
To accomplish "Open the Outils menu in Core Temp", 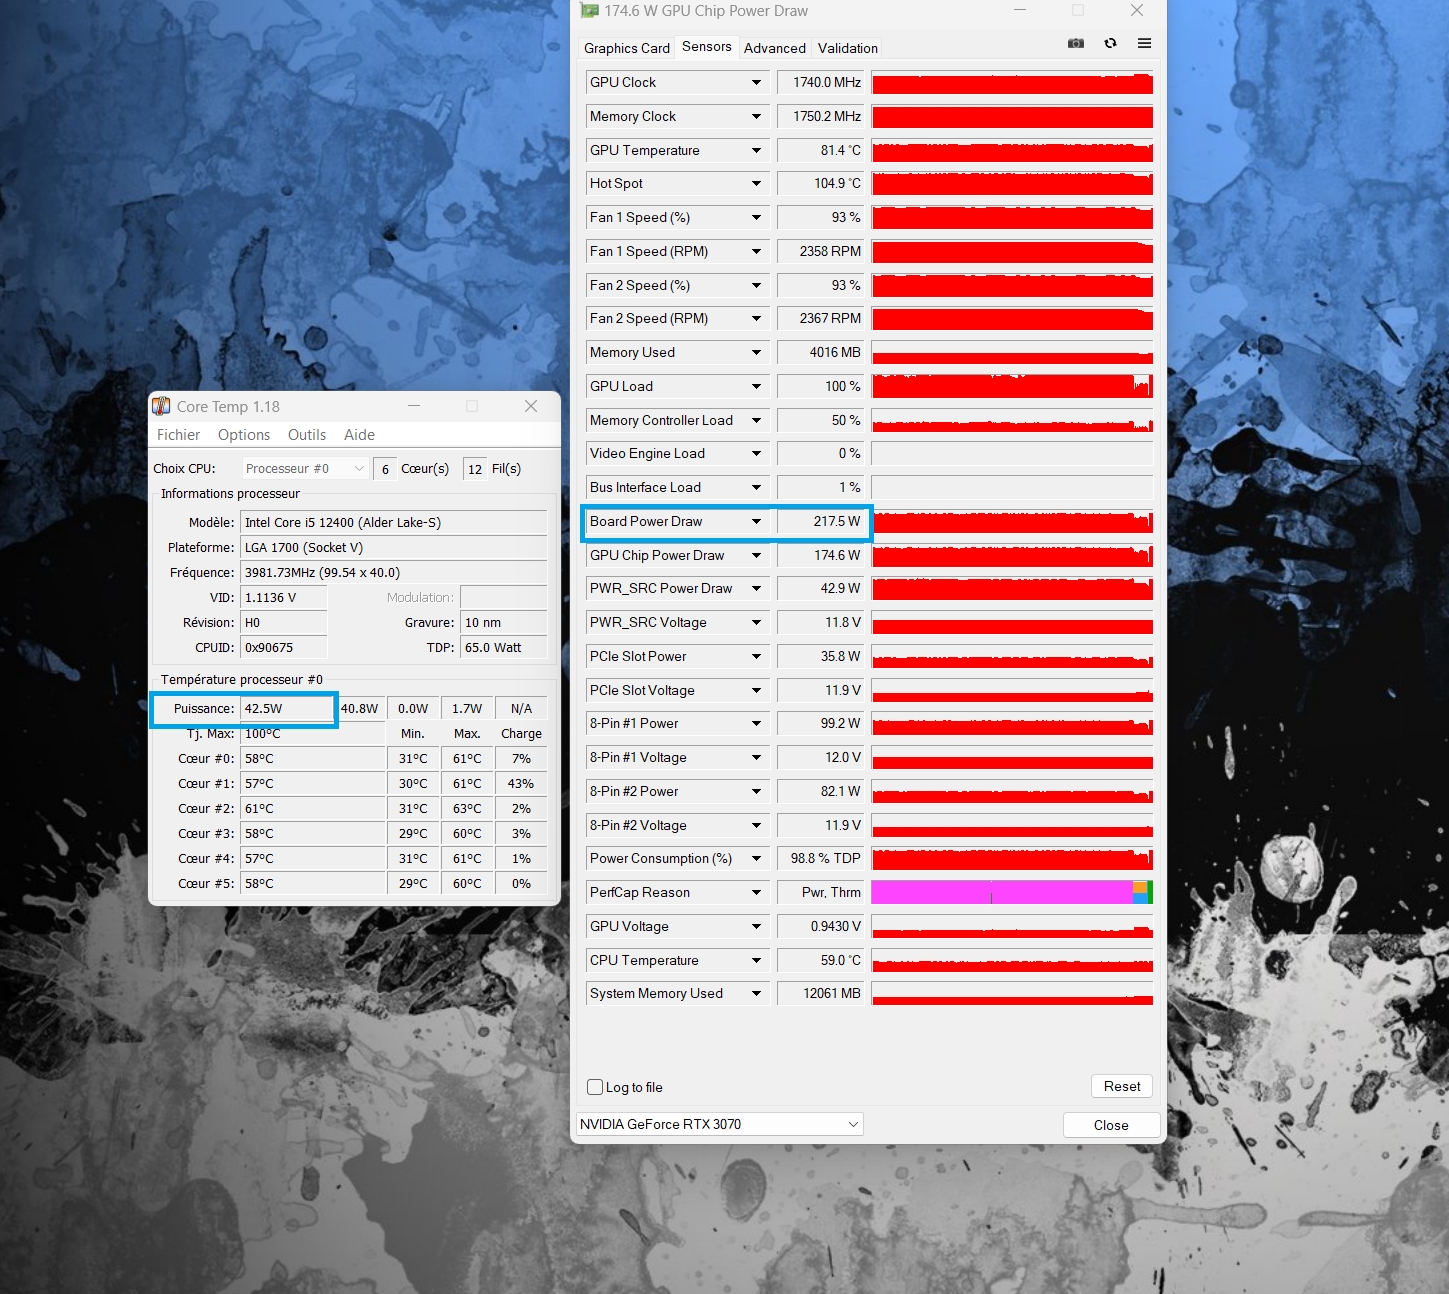I will (x=307, y=435).
